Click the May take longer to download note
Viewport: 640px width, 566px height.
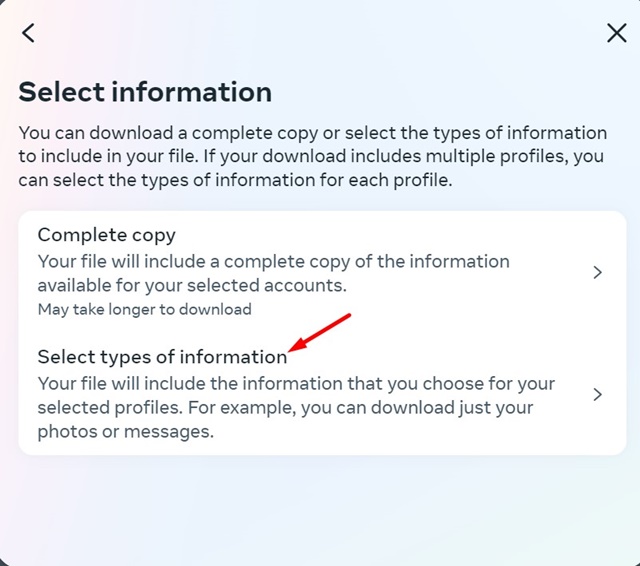[144, 309]
